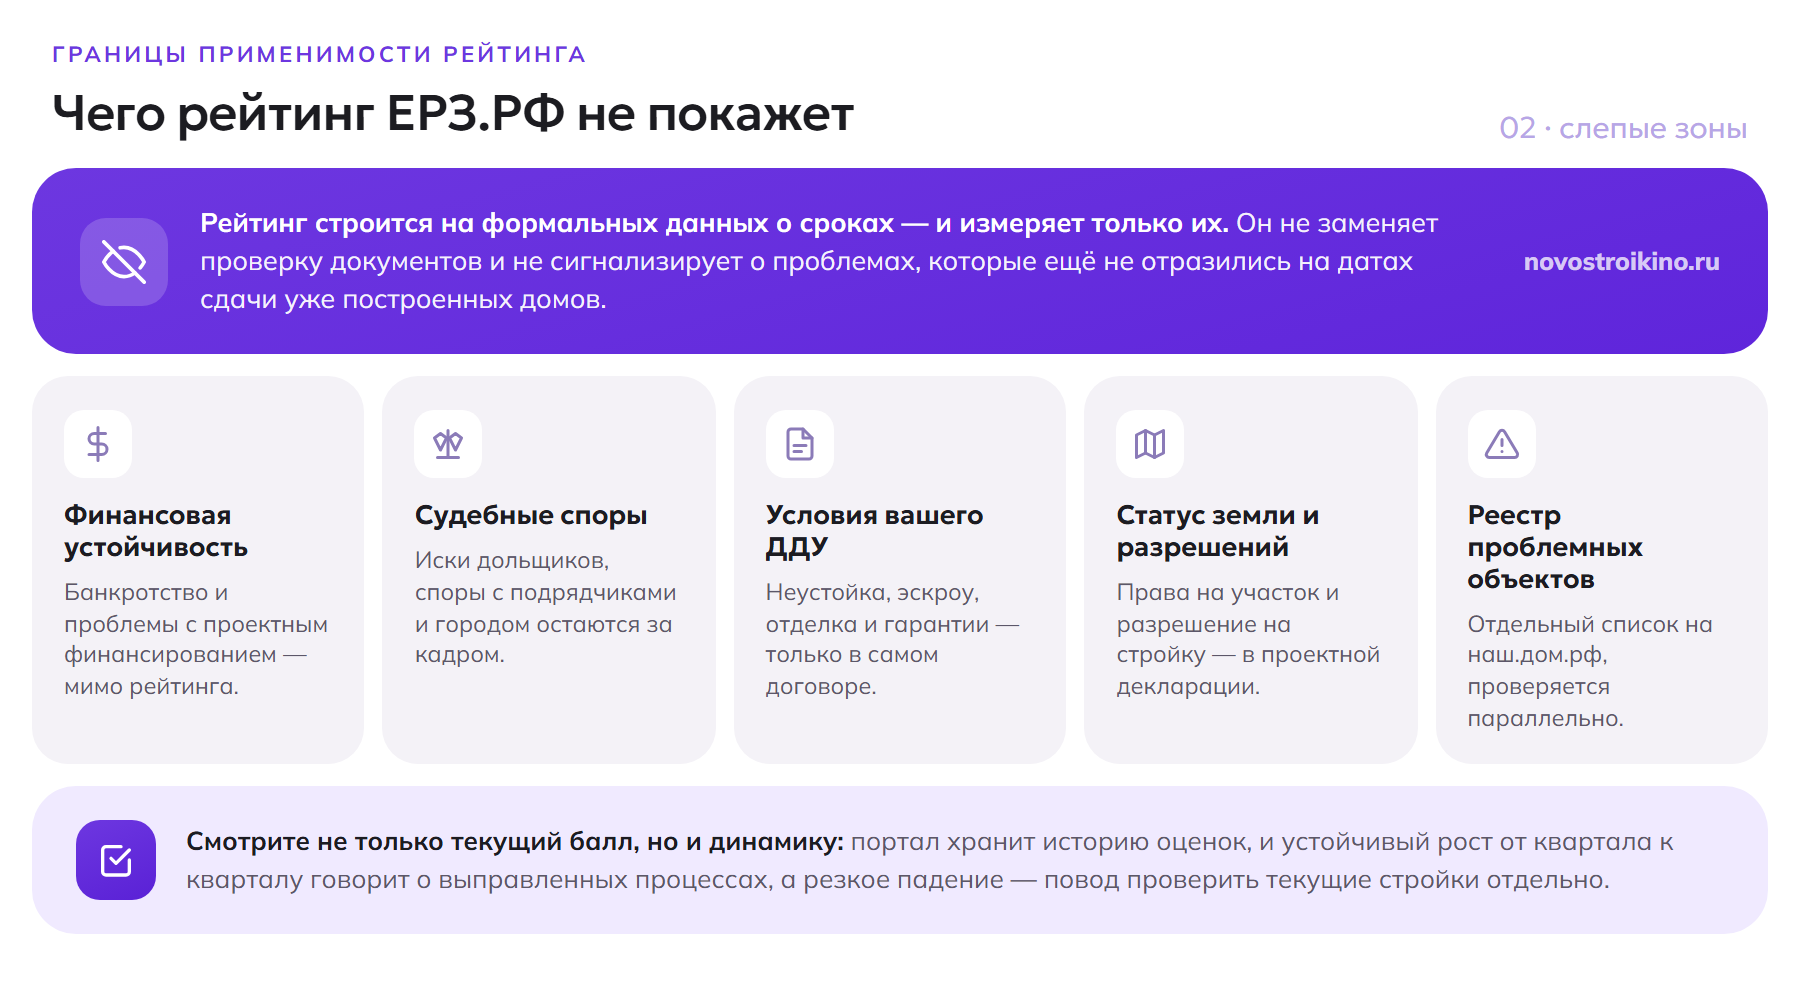Click the Судебные споры card title
Viewport: 1800px width, 998px height.
point(531,516)
